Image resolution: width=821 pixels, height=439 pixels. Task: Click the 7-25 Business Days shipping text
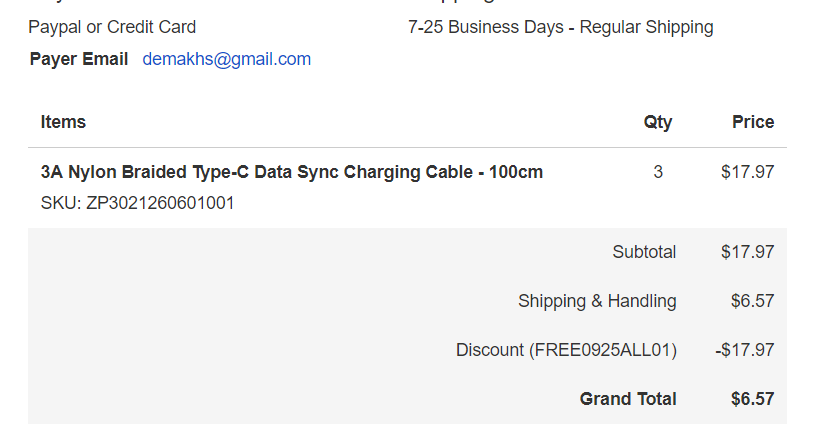pos(560,27)
